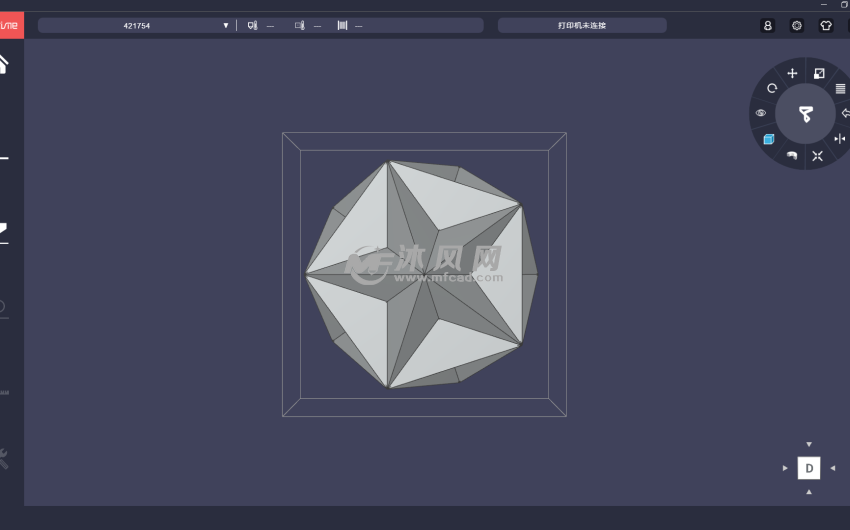Select the Scale tool in radial menu
The image size is (850, 530).
click(819, 73)
